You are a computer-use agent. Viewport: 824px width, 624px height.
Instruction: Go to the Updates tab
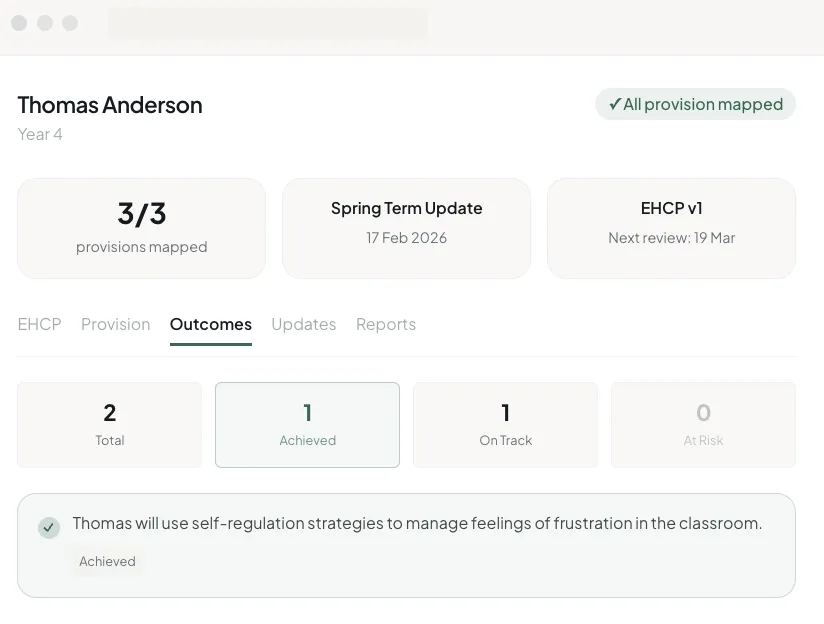tap(303, 324)
